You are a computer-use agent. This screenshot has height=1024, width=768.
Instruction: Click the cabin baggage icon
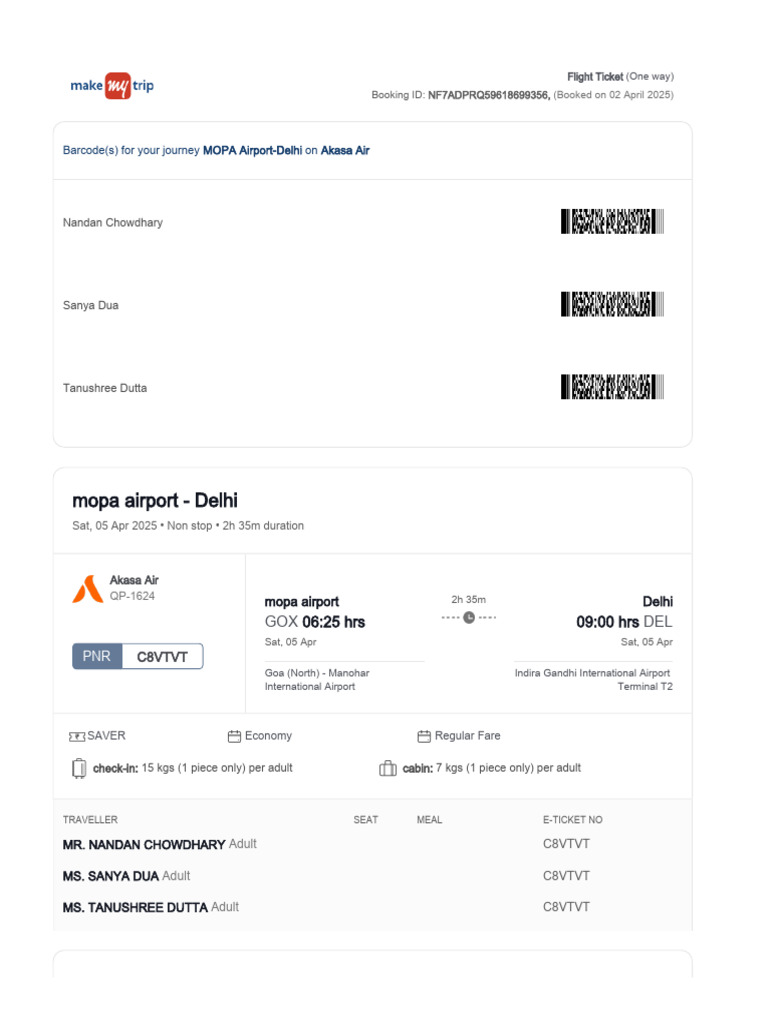click(388, 768)
